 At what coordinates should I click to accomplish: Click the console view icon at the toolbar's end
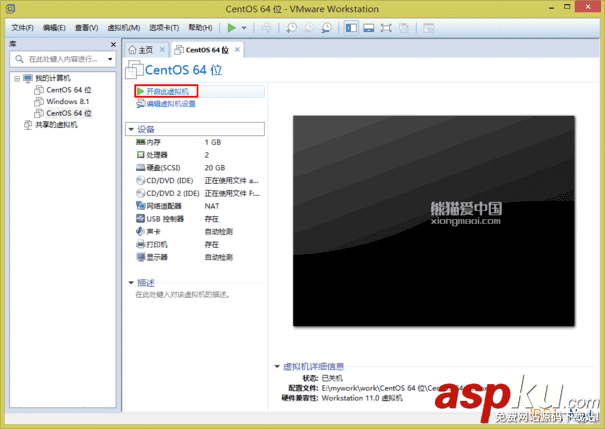(428, 28)
